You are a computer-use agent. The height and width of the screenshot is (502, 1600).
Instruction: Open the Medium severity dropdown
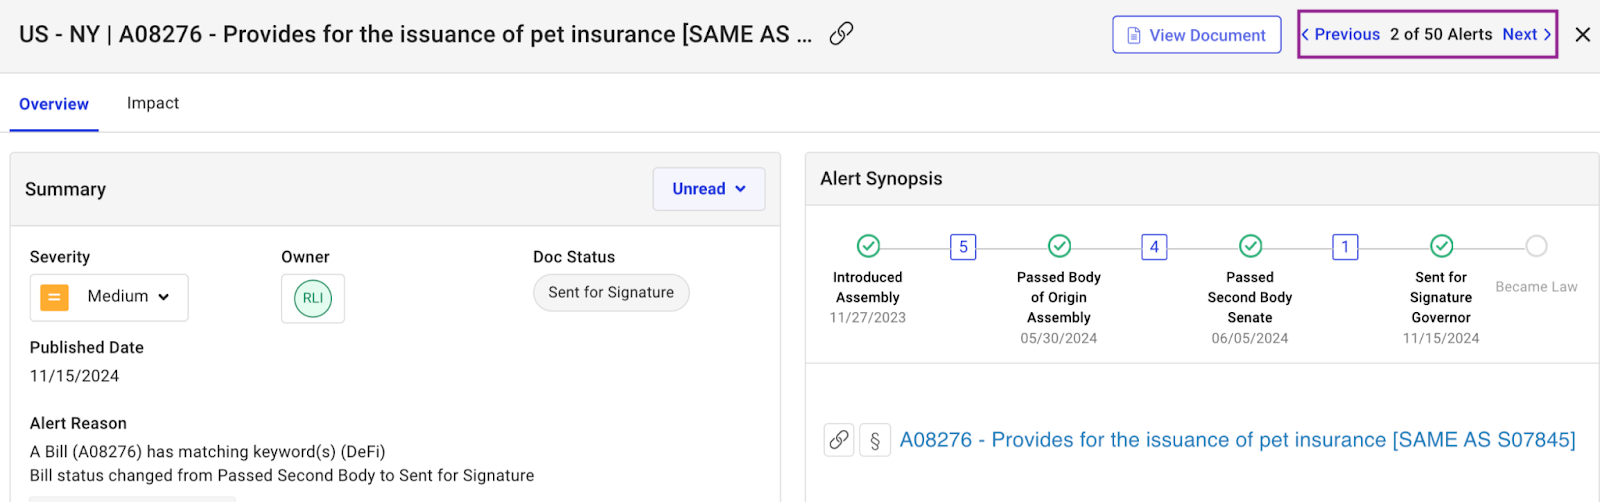109,297
